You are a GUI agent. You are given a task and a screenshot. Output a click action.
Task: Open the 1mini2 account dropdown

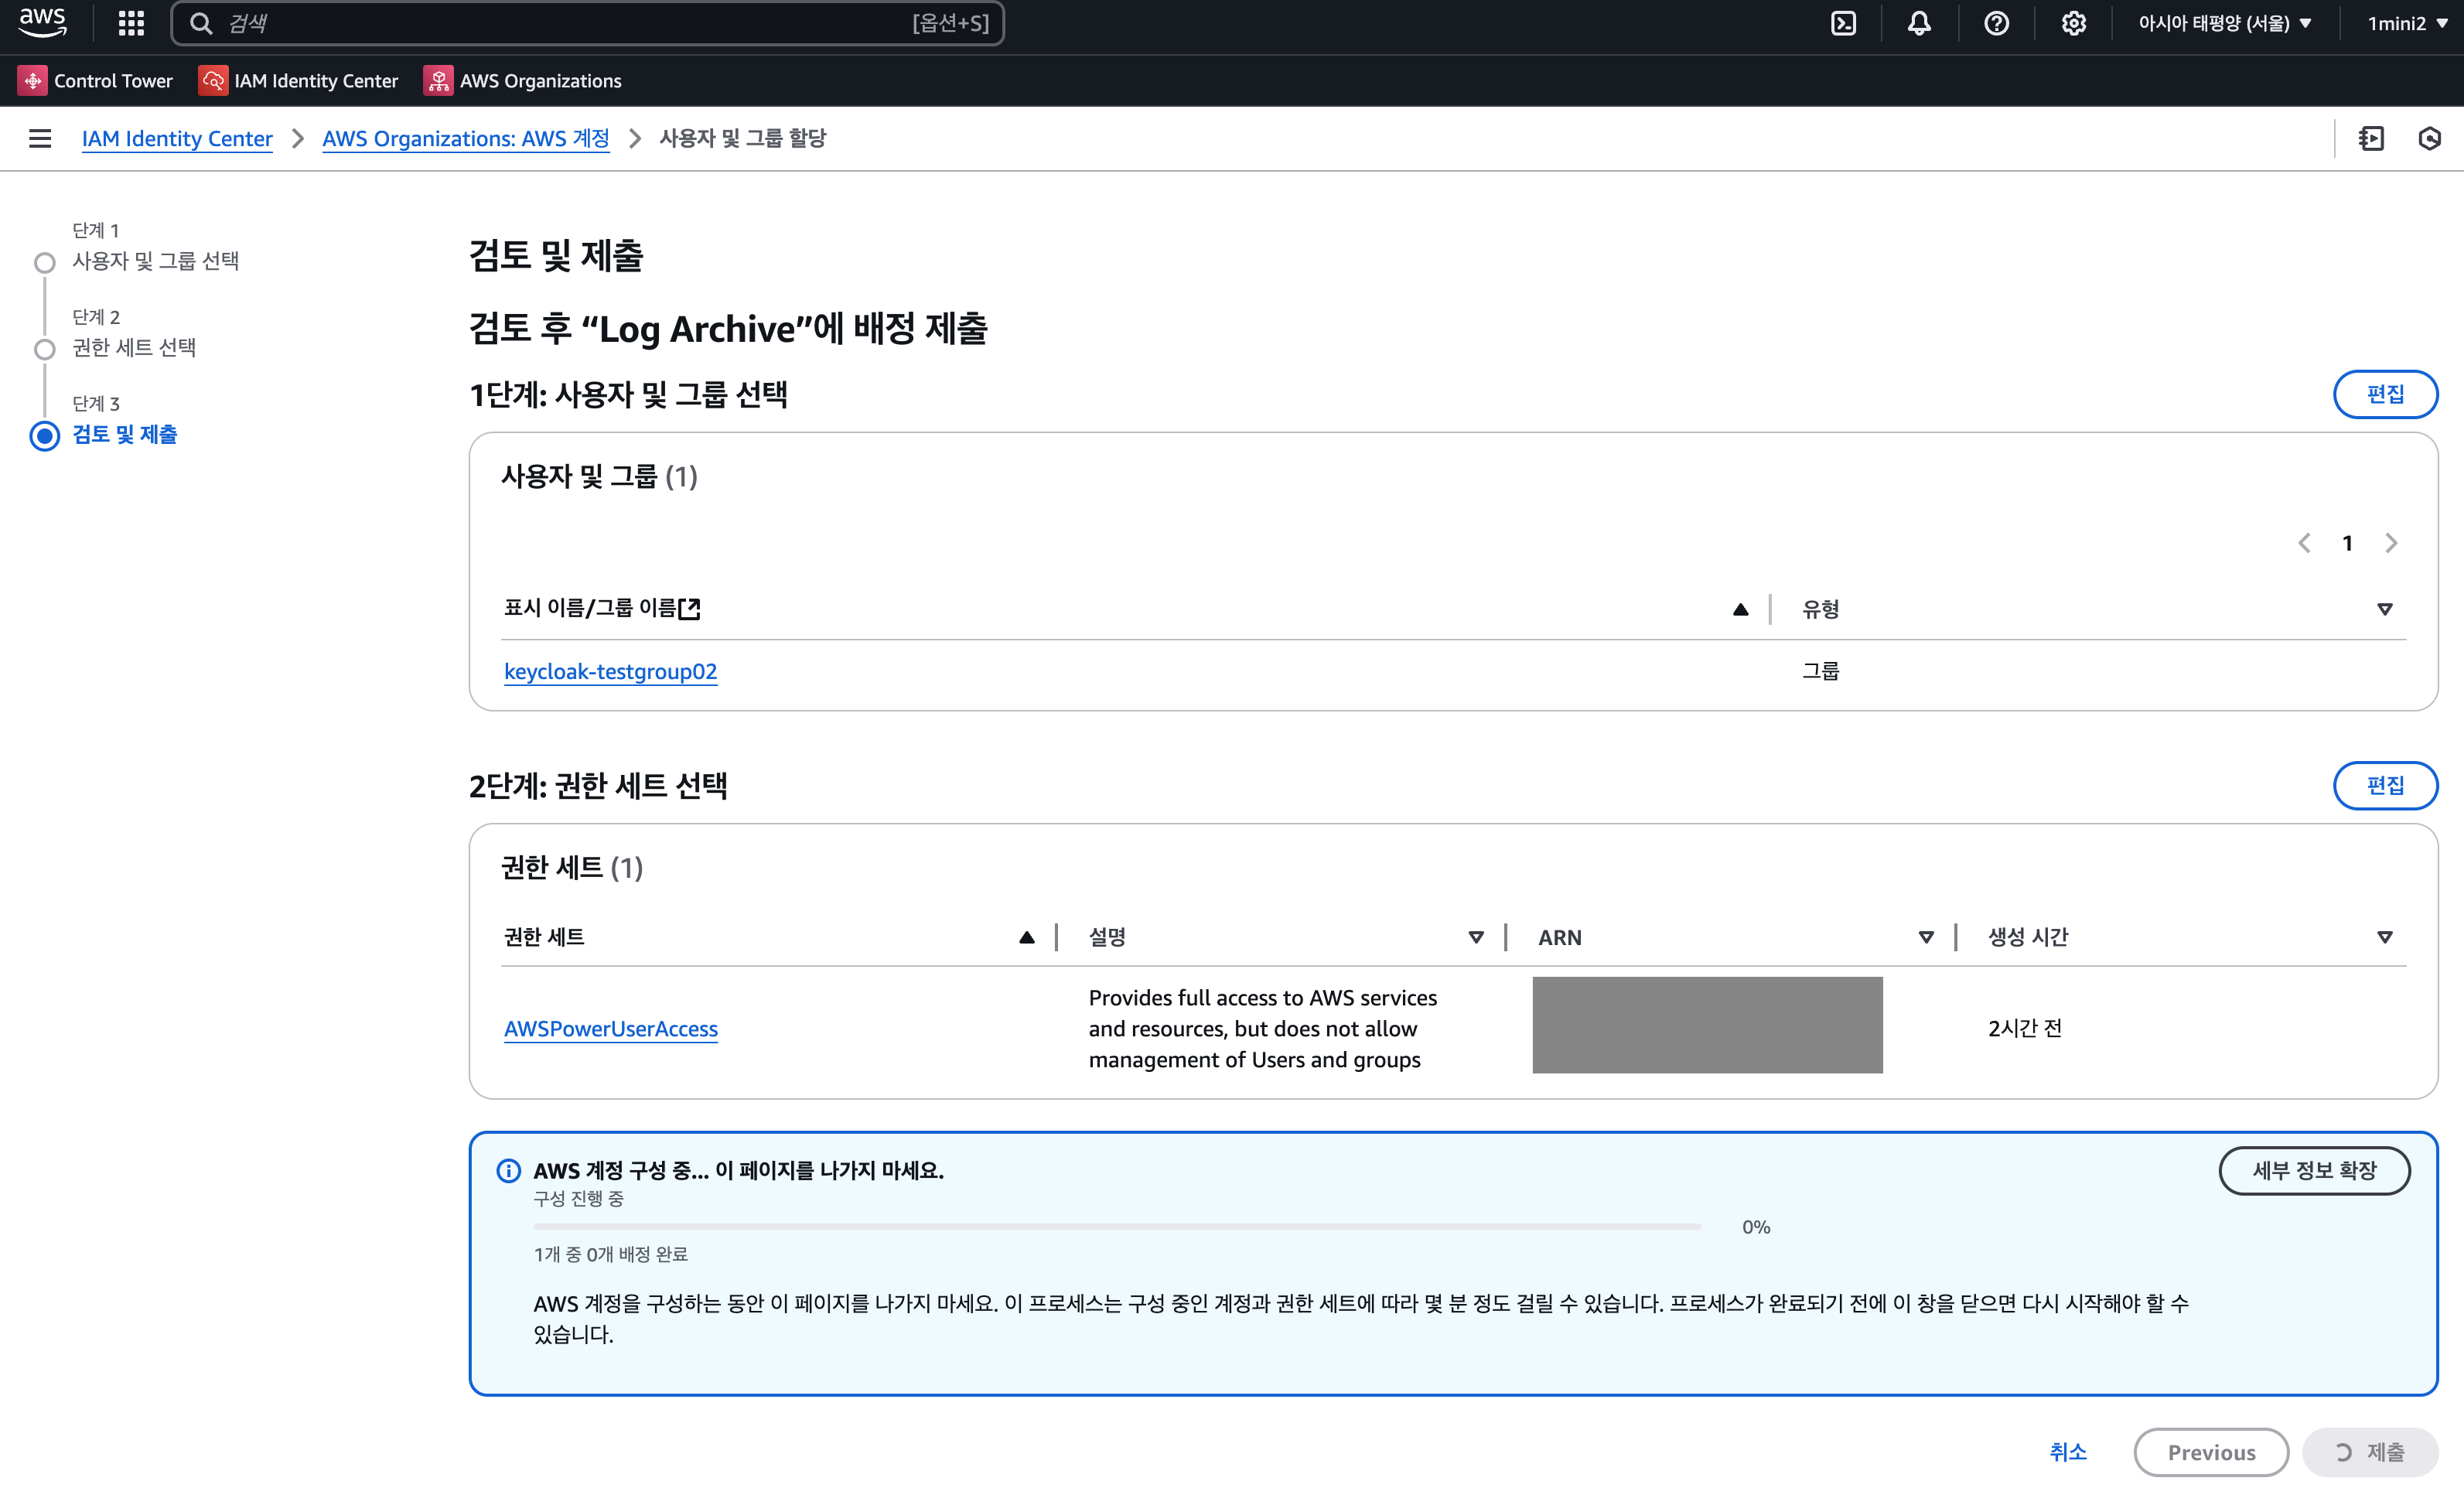click(x=2406, y=23)
